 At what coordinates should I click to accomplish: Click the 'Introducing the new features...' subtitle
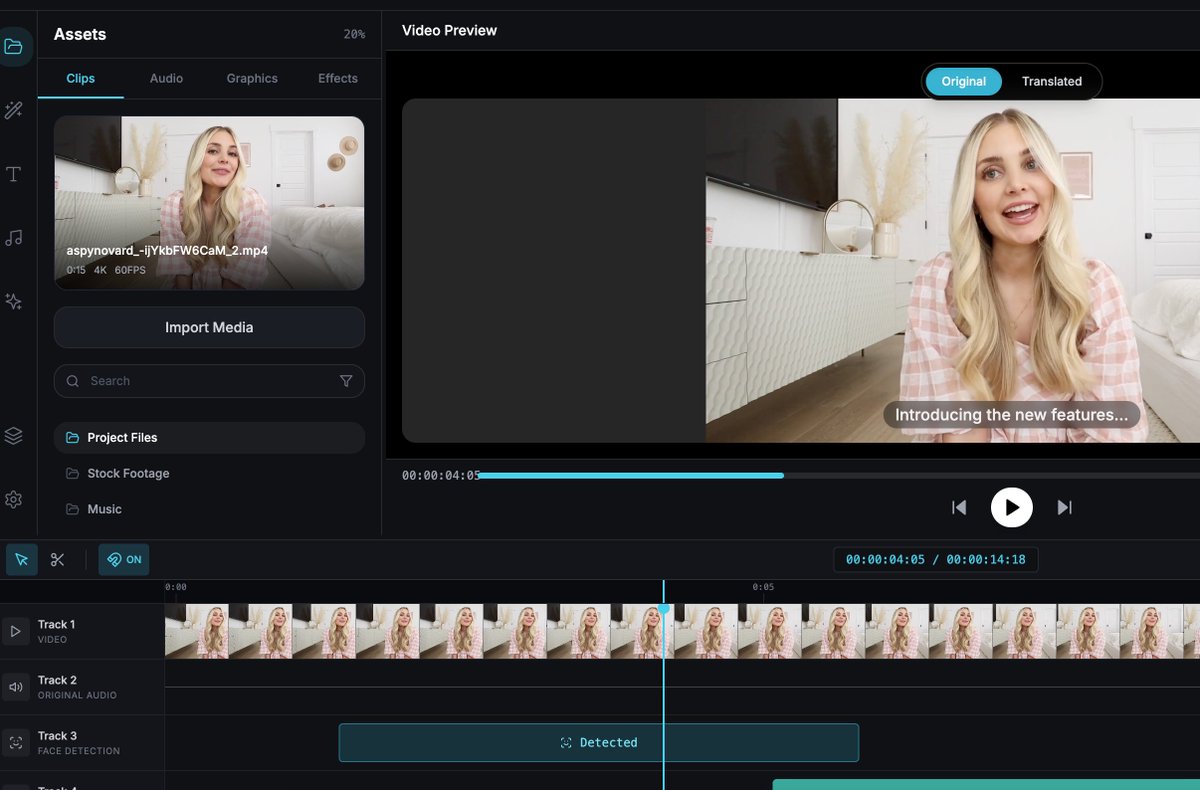(1011, 415)
